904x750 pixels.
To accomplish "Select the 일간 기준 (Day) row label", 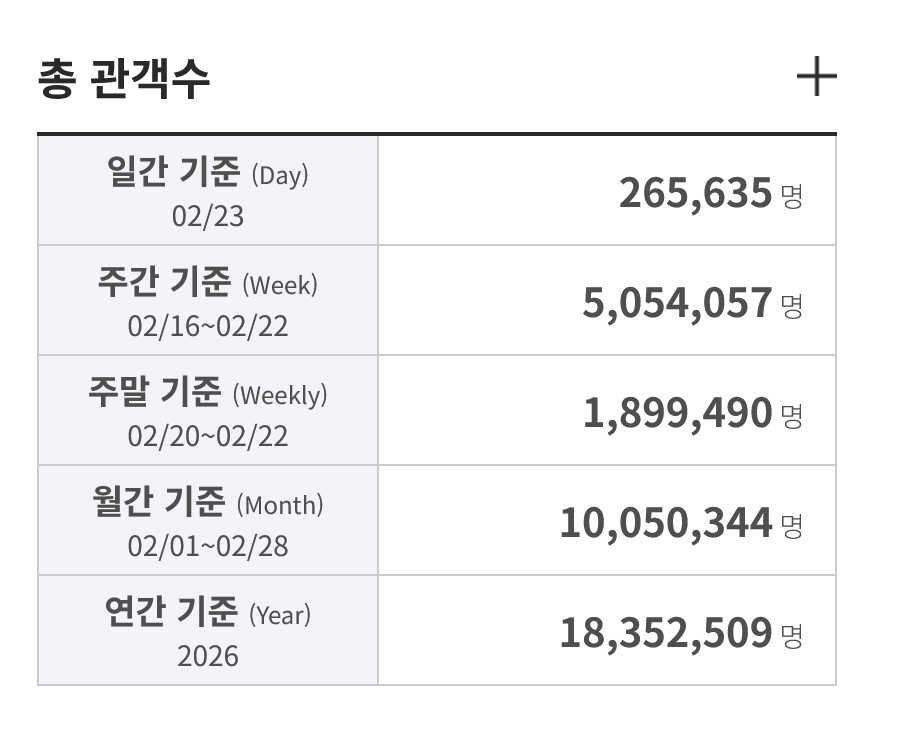I will 207,174.
